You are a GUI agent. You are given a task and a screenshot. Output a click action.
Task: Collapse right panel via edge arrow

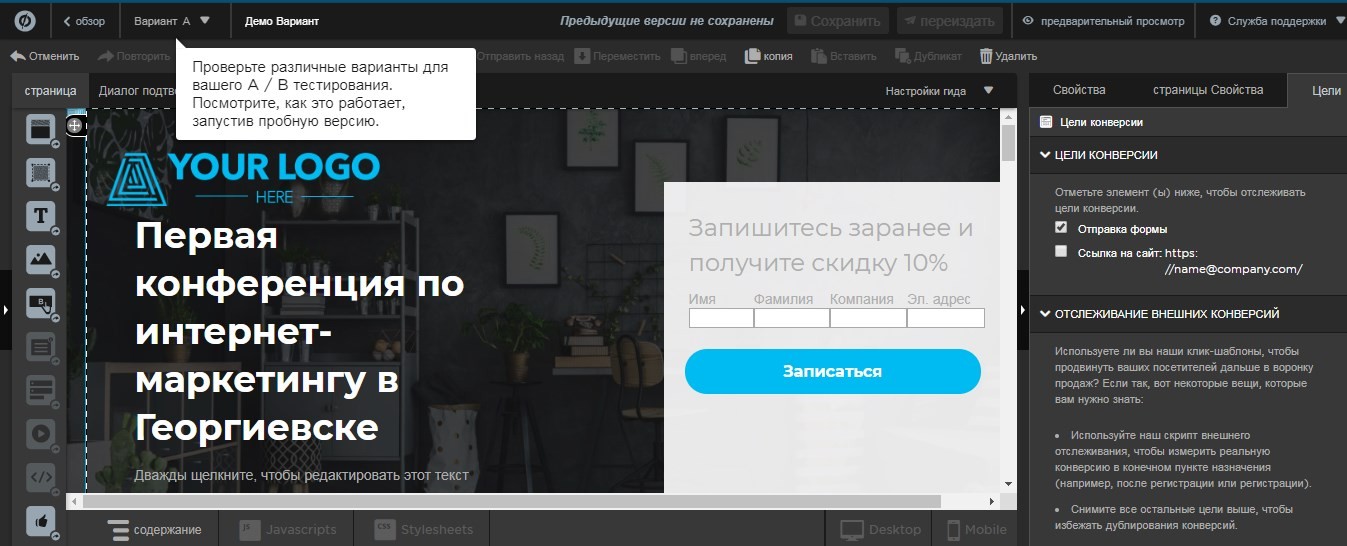(1023, 310)
